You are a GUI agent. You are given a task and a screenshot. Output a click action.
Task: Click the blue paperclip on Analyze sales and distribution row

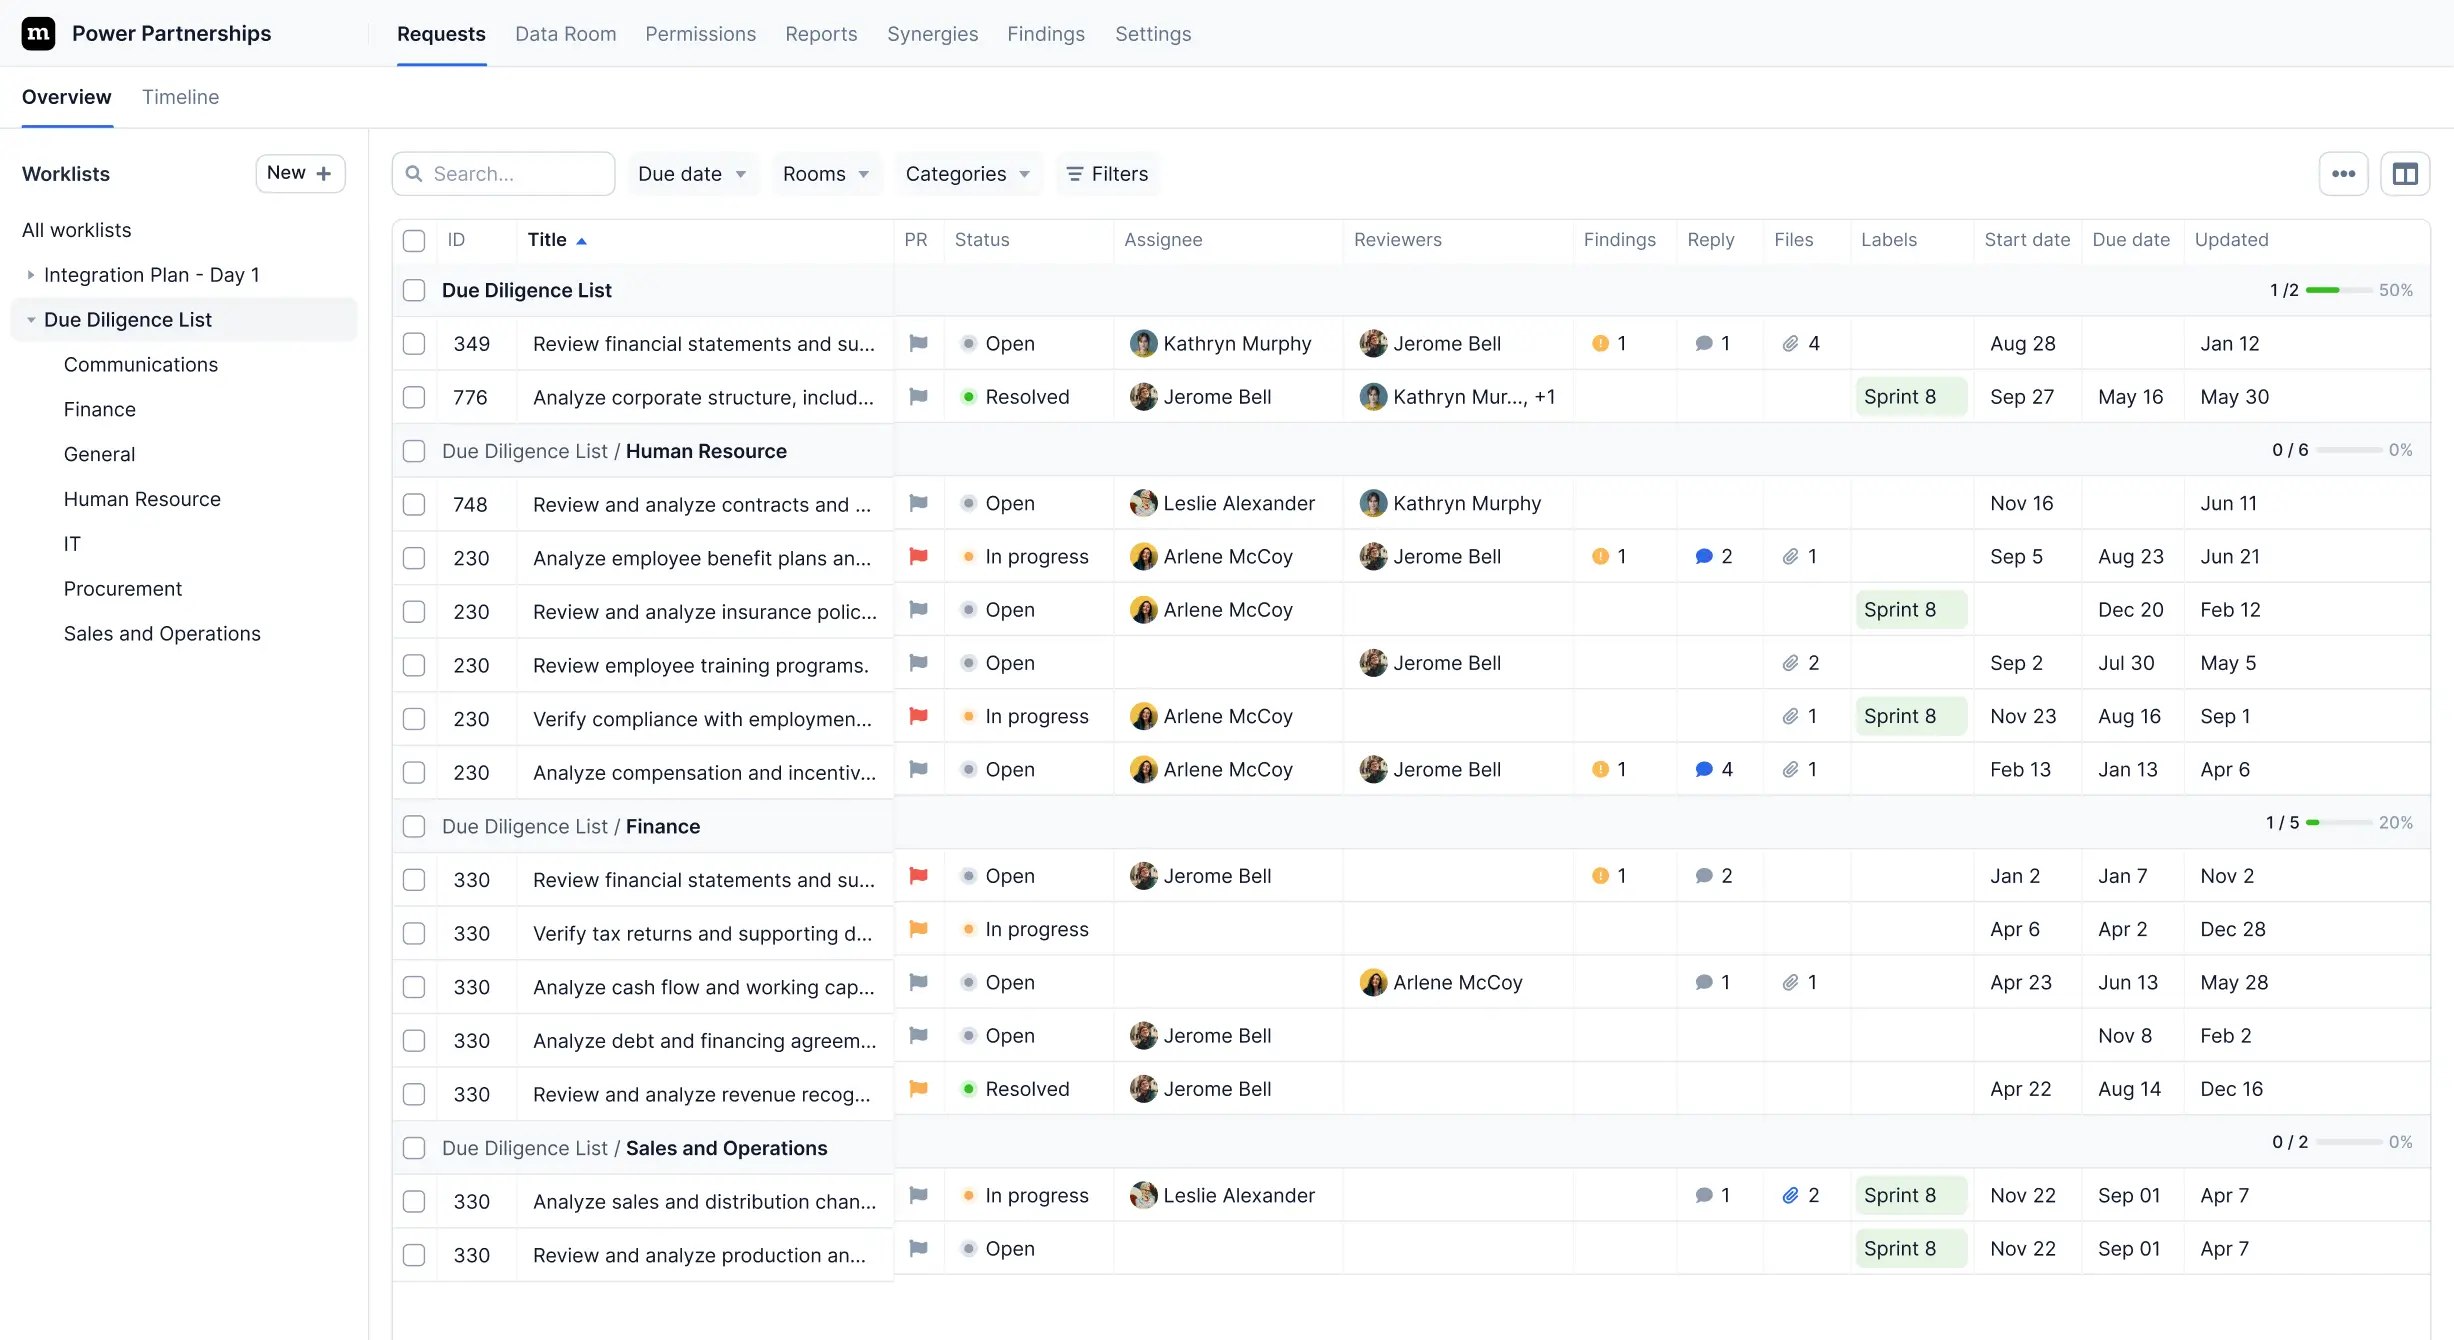pos(1790,1196)
